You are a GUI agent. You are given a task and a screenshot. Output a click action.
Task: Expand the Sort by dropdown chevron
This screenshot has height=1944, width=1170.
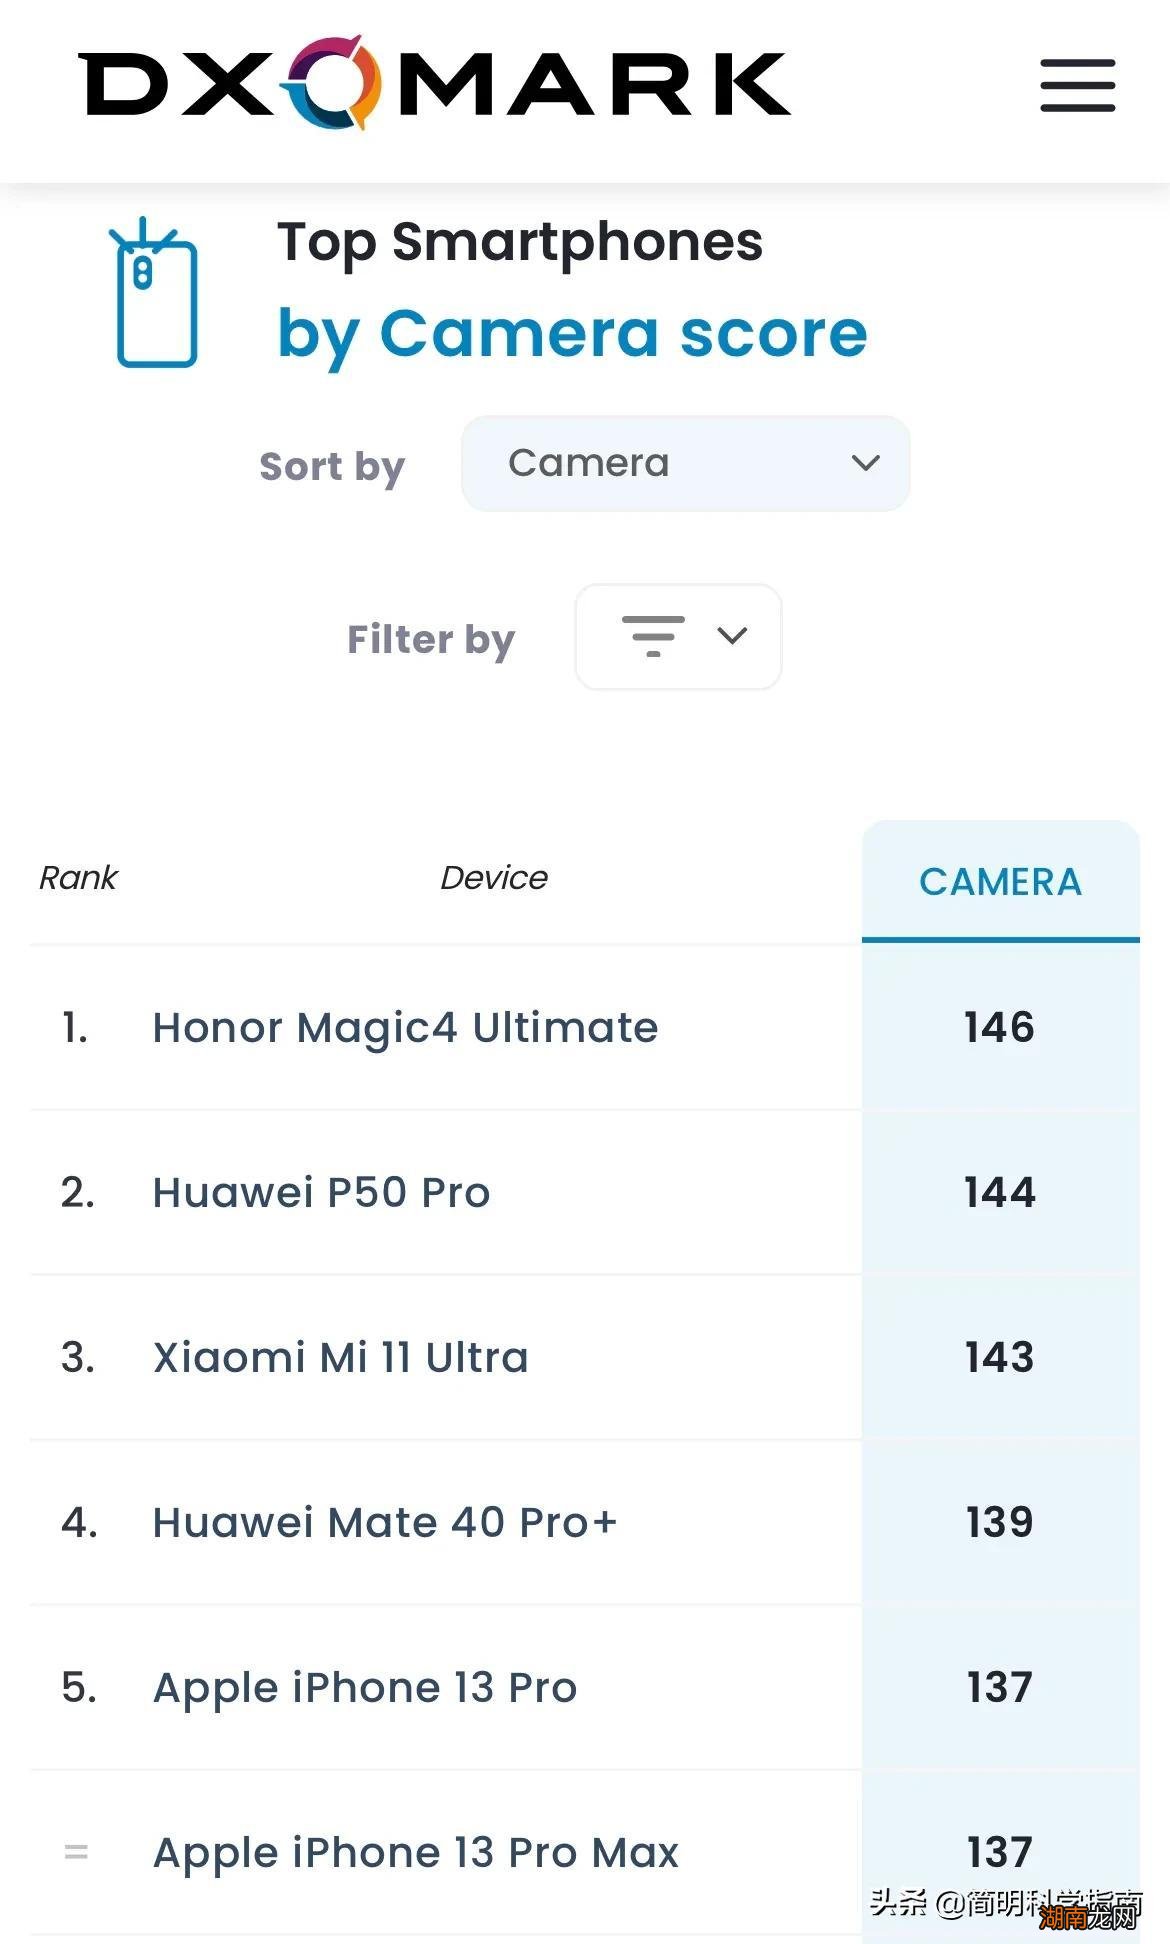tap(865, 463)
